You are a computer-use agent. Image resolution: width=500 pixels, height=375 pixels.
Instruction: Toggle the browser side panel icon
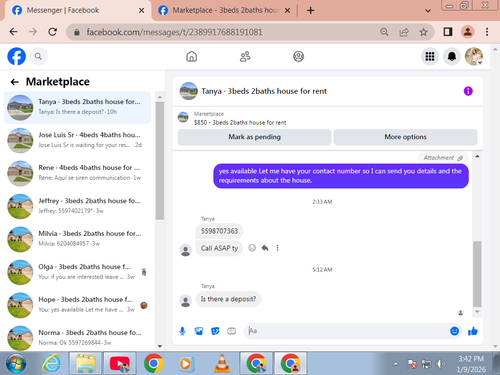pyautogui.click(x=448, y=32)
